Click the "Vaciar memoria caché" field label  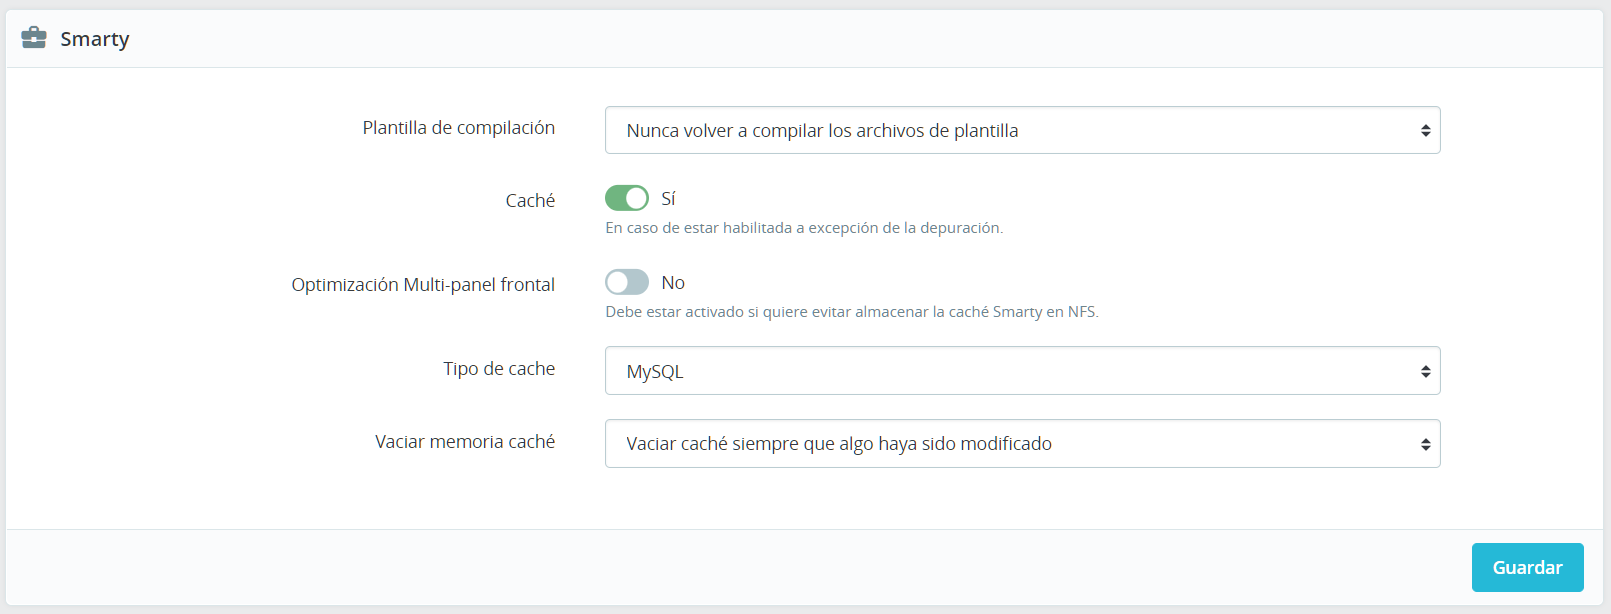point(465,442)
